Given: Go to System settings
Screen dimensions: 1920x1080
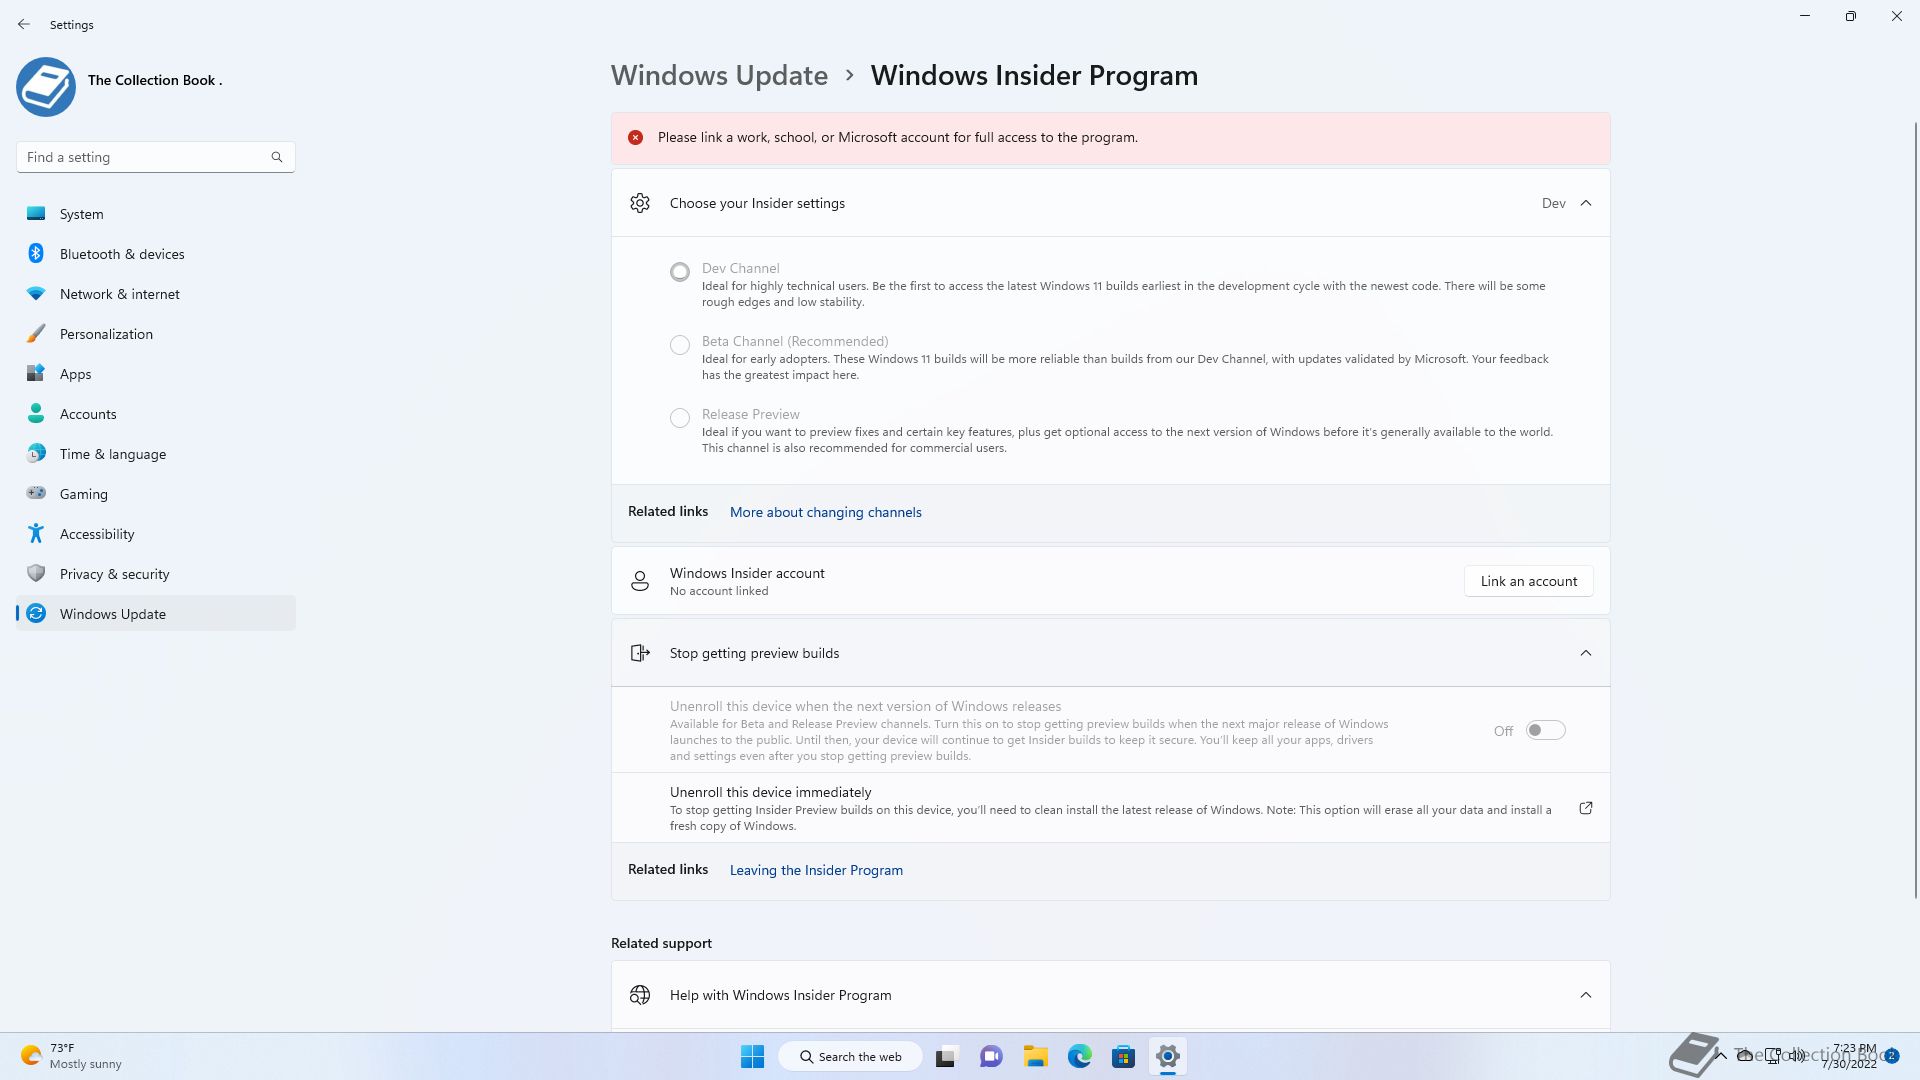Looking at the screenshot, I should tap(156, 213).
